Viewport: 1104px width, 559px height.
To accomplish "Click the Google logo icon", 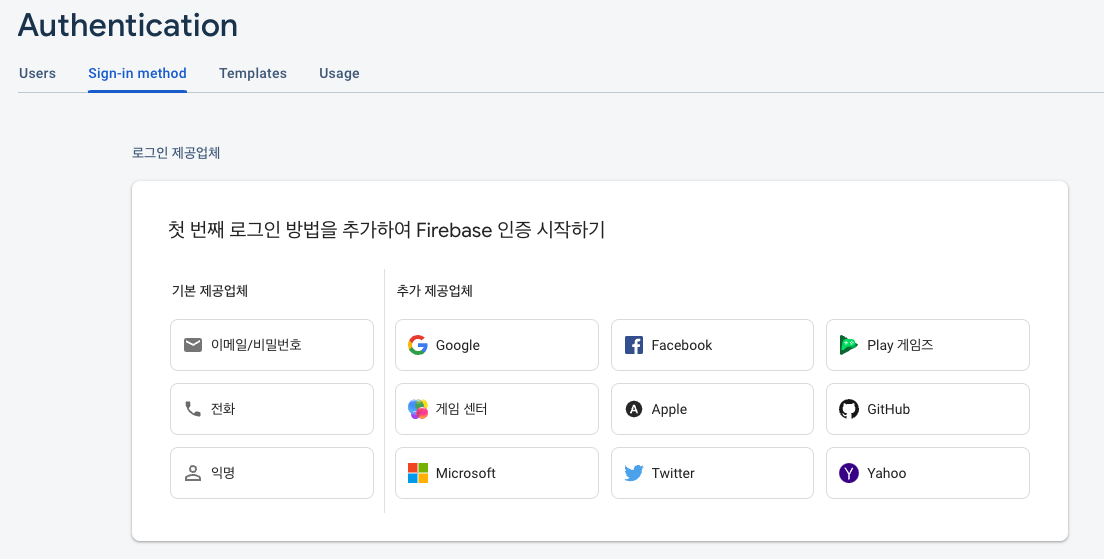I will [418, 345].
